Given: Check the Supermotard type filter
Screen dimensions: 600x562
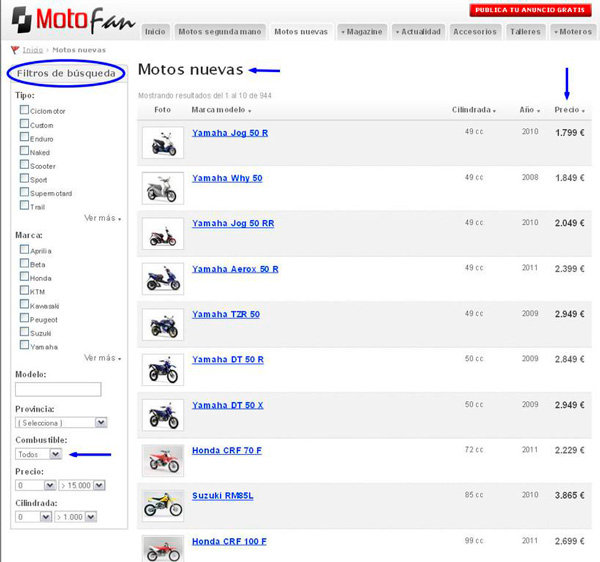Looking at the screenshot, I should pos(24,192).
